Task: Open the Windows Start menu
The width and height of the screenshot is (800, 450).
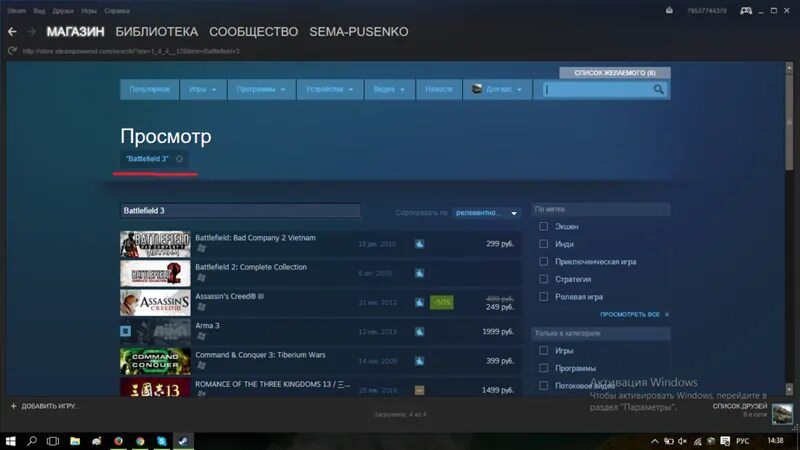Action: click(x=10, y=441)
